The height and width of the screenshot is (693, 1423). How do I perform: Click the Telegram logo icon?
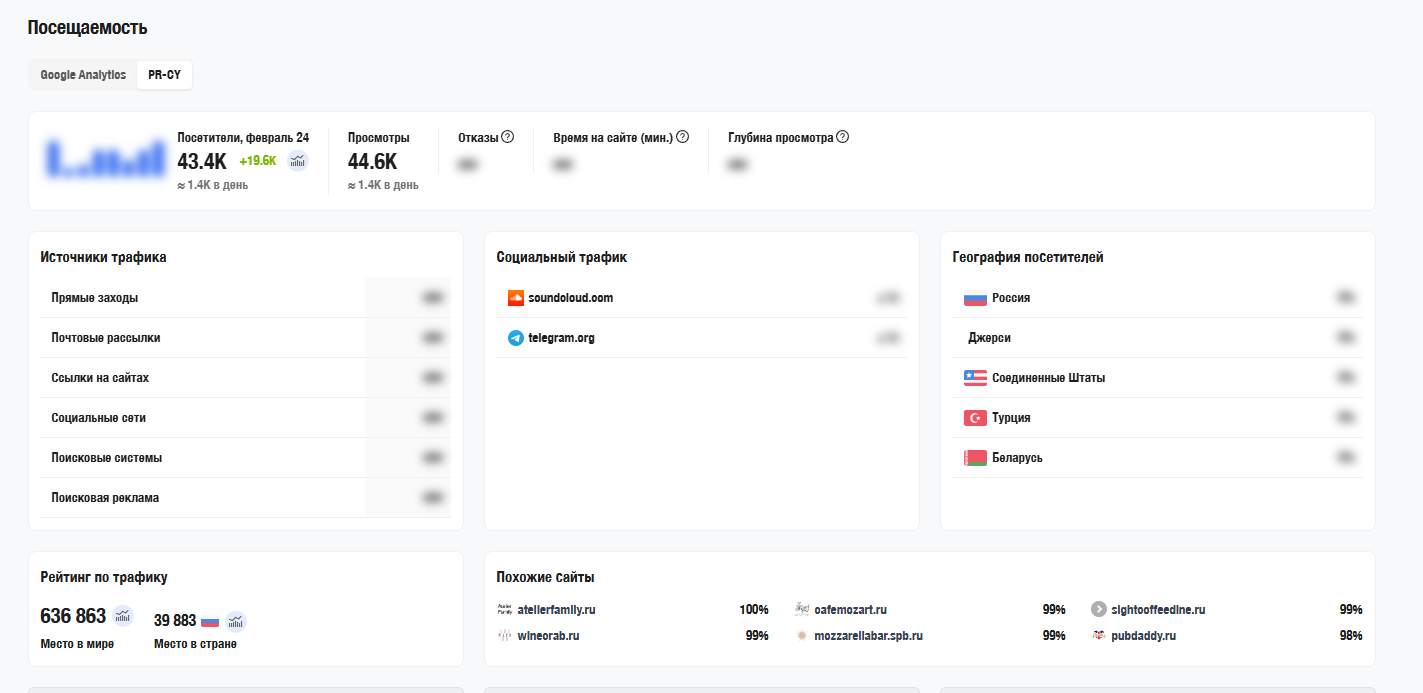(x=516, y=338)
